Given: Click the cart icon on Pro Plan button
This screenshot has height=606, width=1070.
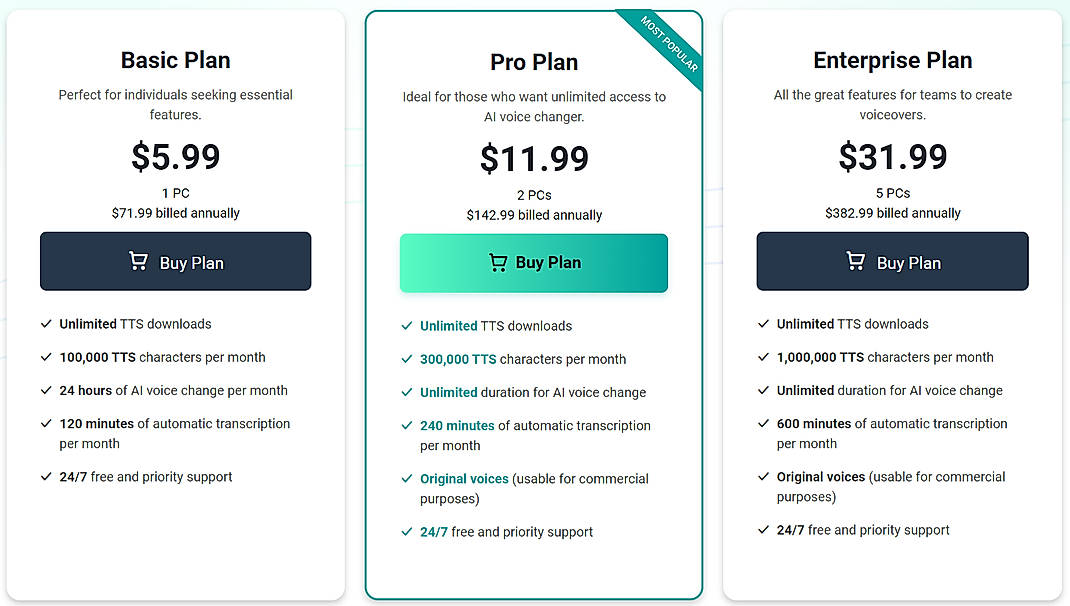Looking at the screenshot, I should coord(497,262).
